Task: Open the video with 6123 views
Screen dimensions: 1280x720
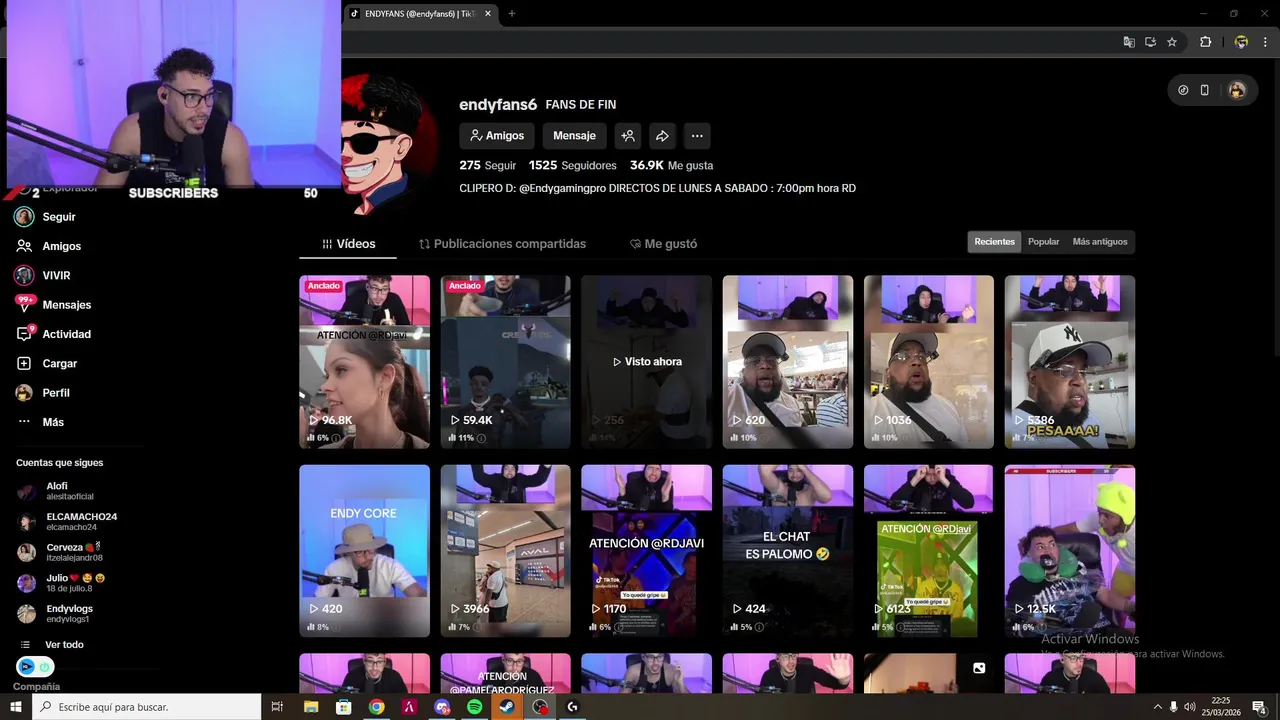Action: (x=929, y=551)
